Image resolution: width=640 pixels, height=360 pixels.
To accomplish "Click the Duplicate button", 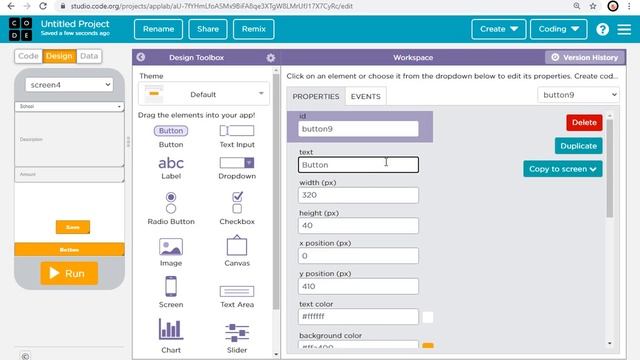I will tap(578, 146).
